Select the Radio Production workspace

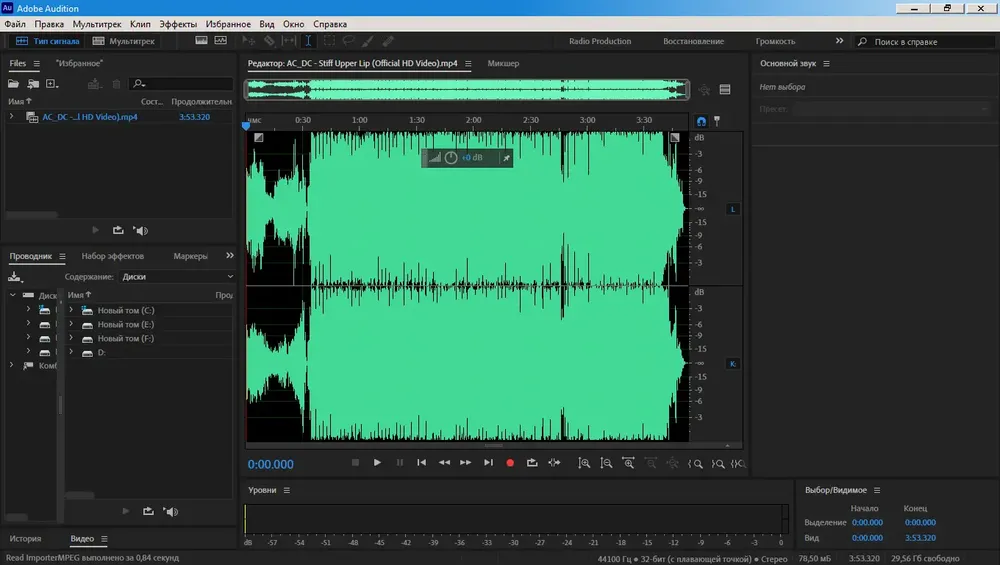tap(600, 41)
